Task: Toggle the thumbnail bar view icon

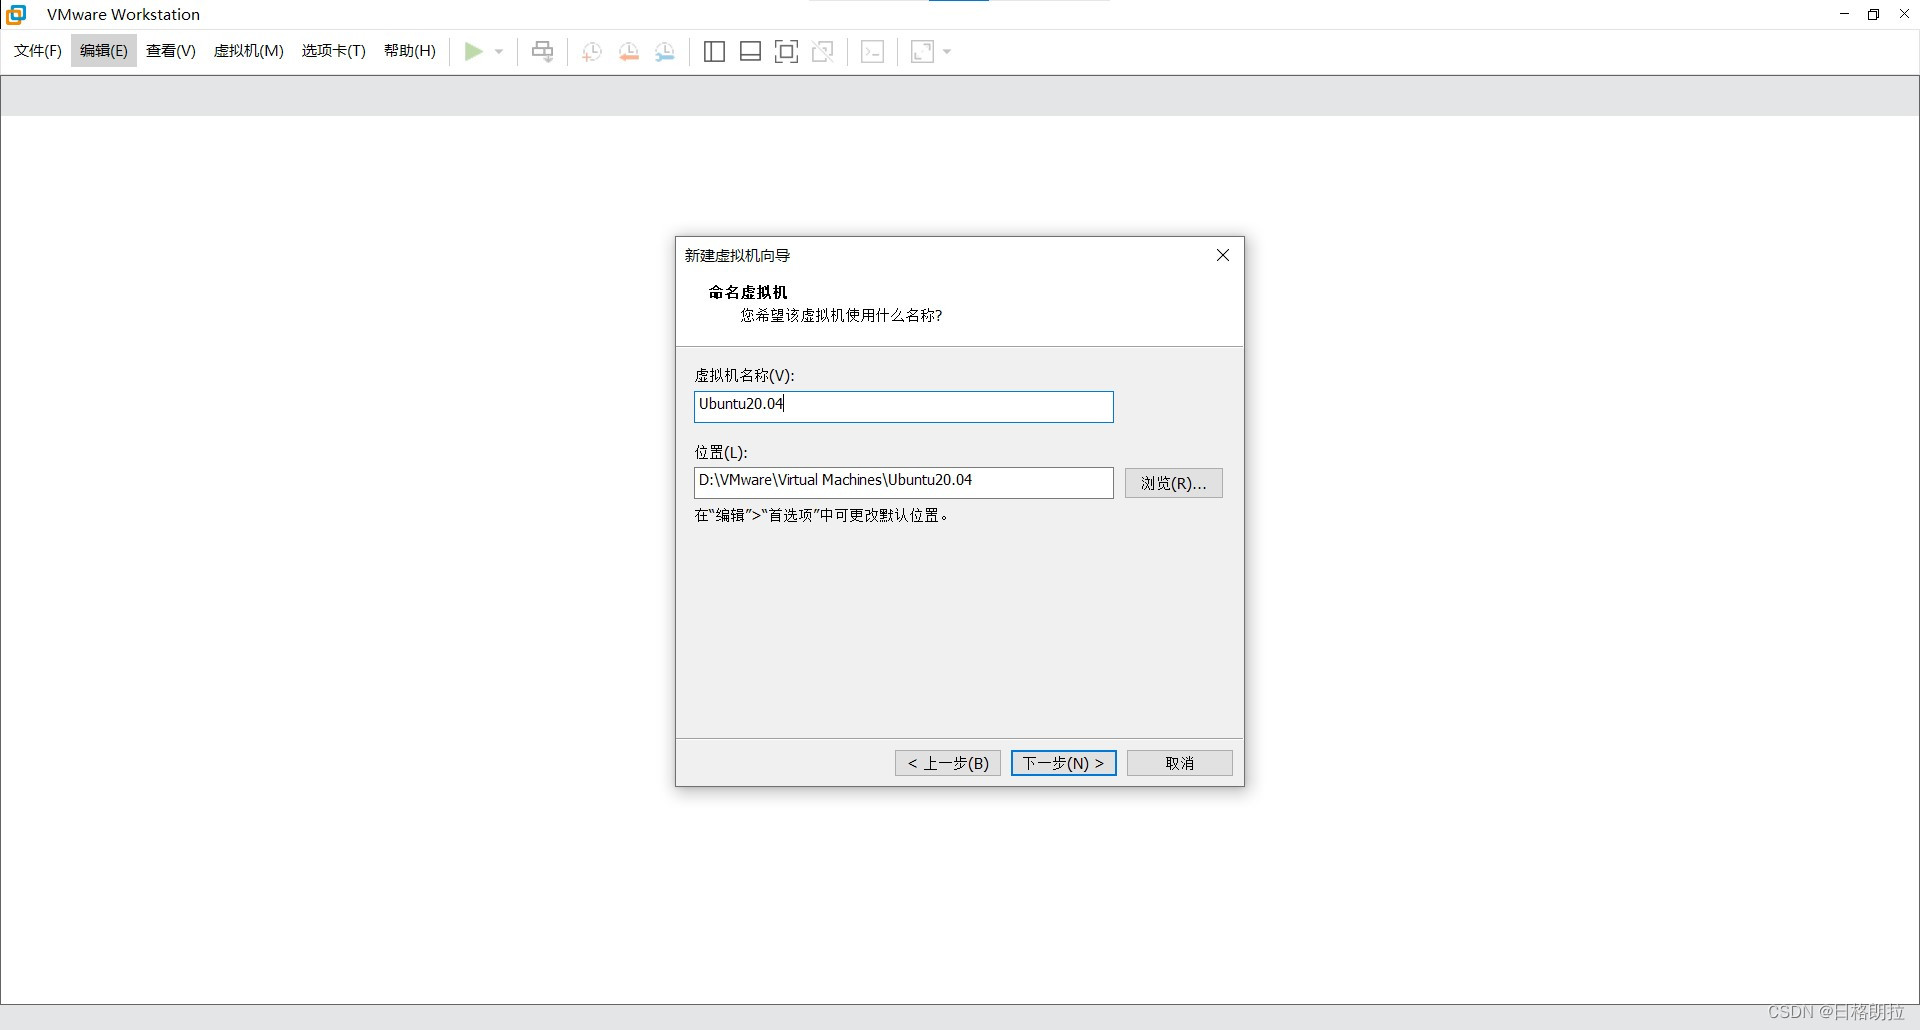Action: pyautogui.click(x=751, y=51)
